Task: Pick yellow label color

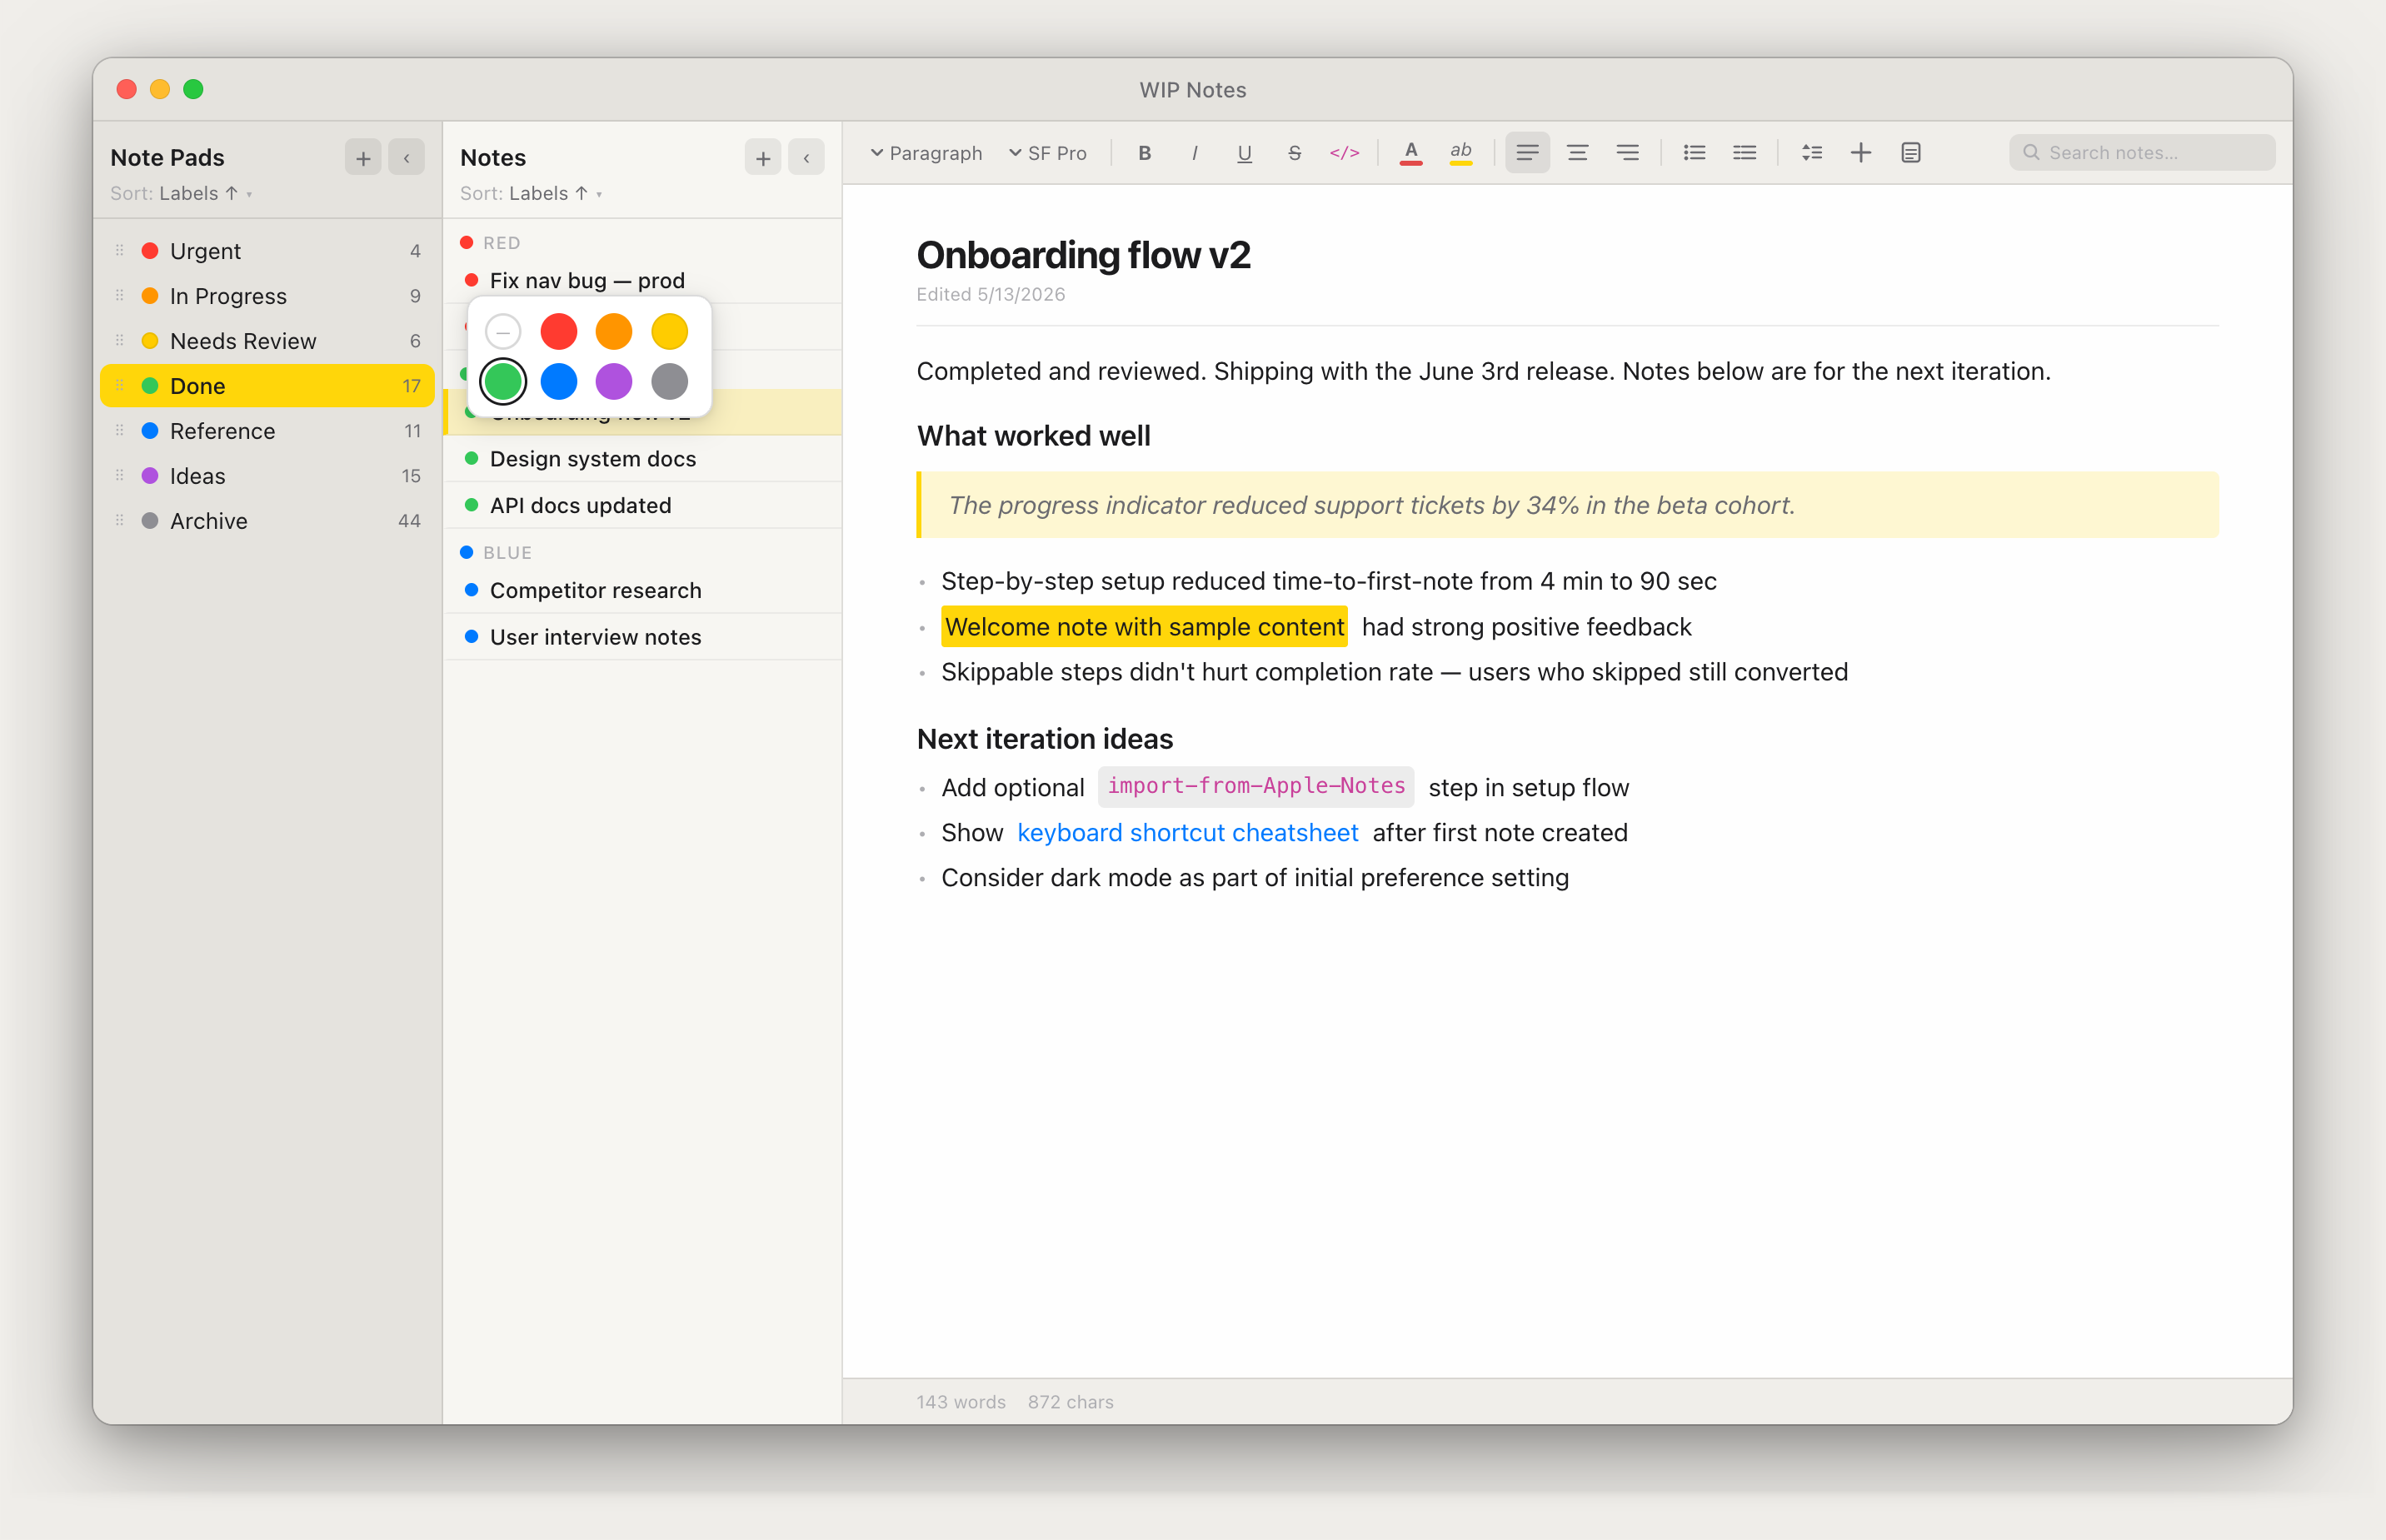Action: (x=670, y=331)
